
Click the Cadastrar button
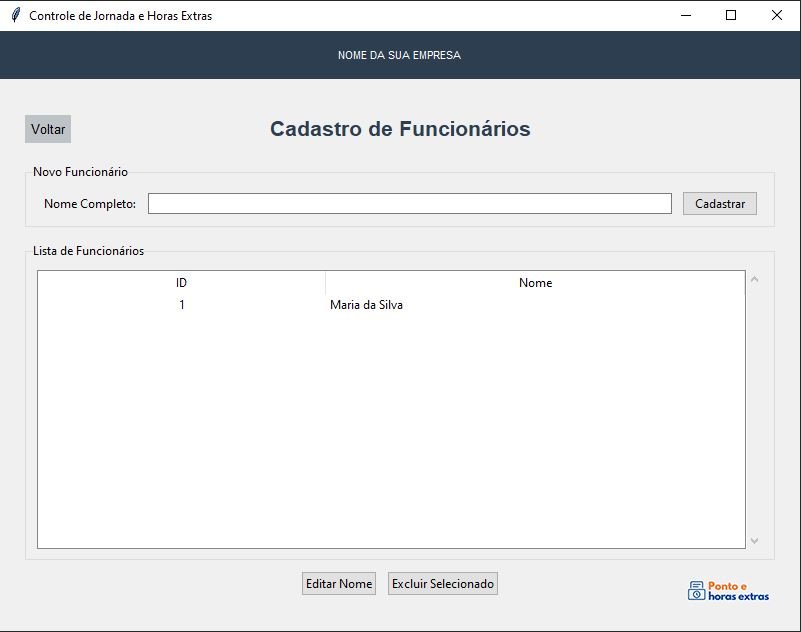[720, 204]
